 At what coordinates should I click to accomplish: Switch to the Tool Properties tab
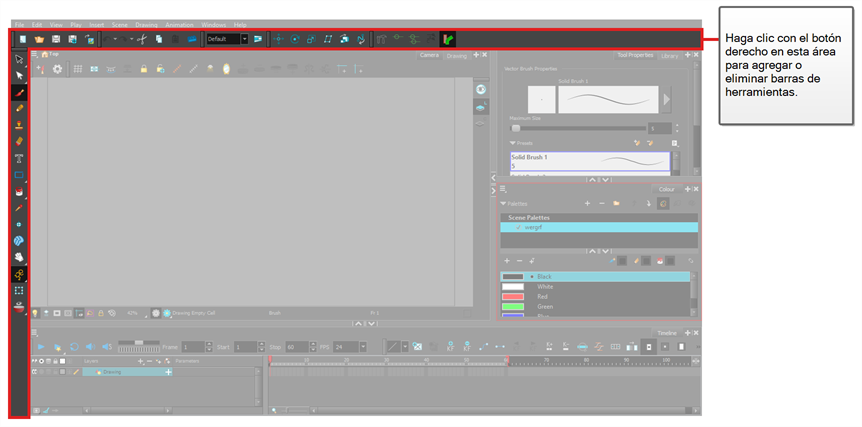[635, 55]
